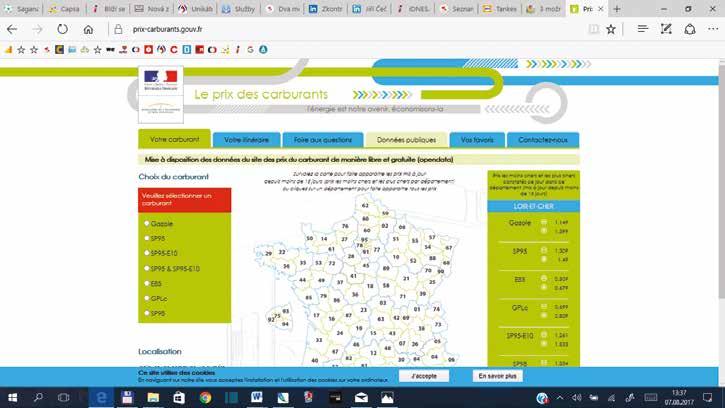Click the Edge icon on the taskbar

[x=101, y=397]
